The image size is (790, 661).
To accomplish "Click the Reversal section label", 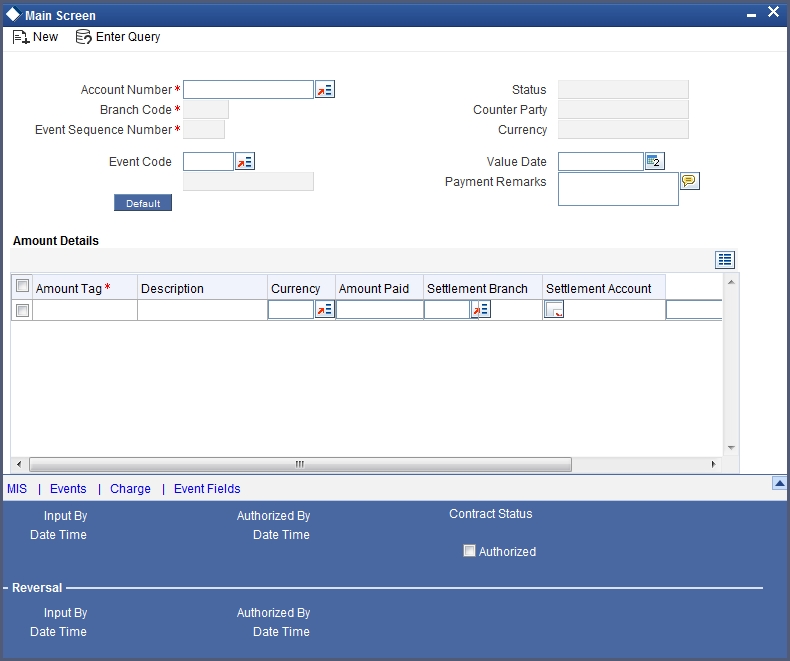I will click(37, 588).
